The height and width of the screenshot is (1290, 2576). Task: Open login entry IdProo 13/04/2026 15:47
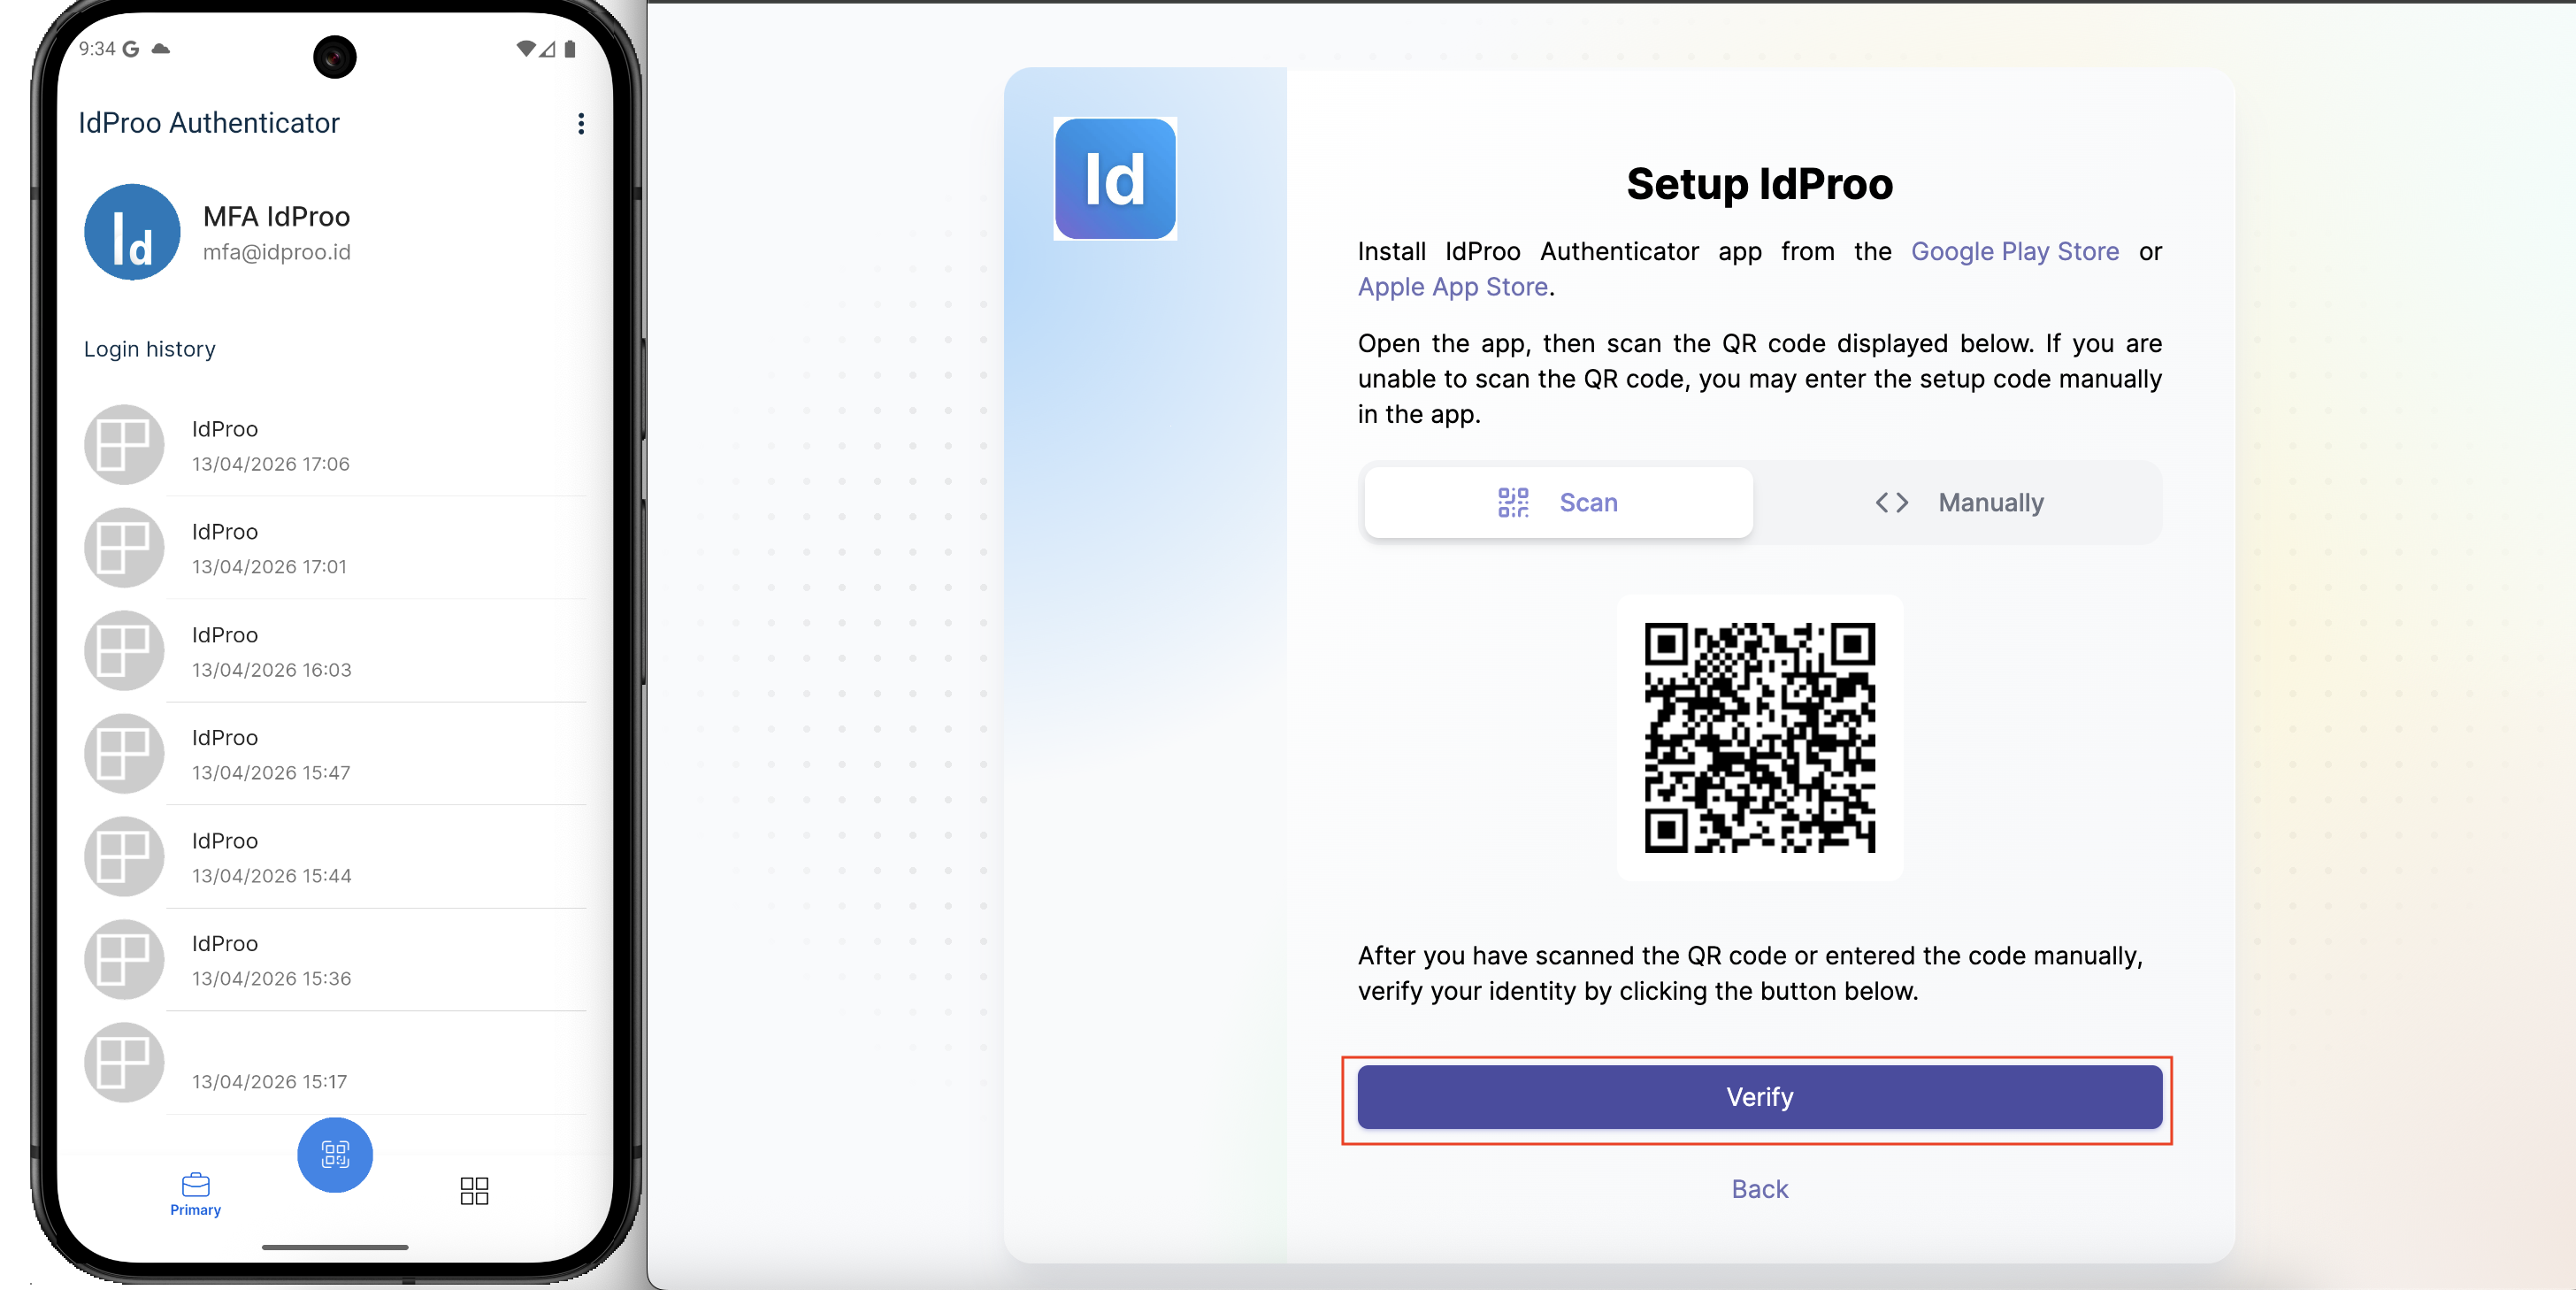click(x=335, y=754)
